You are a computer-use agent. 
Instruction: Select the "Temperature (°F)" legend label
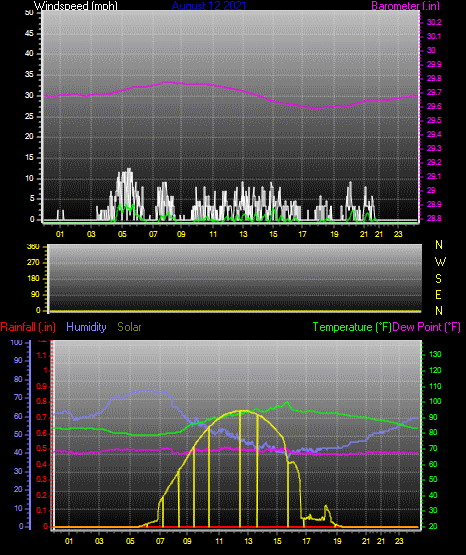pyautogui.click(x=352, y=327)
